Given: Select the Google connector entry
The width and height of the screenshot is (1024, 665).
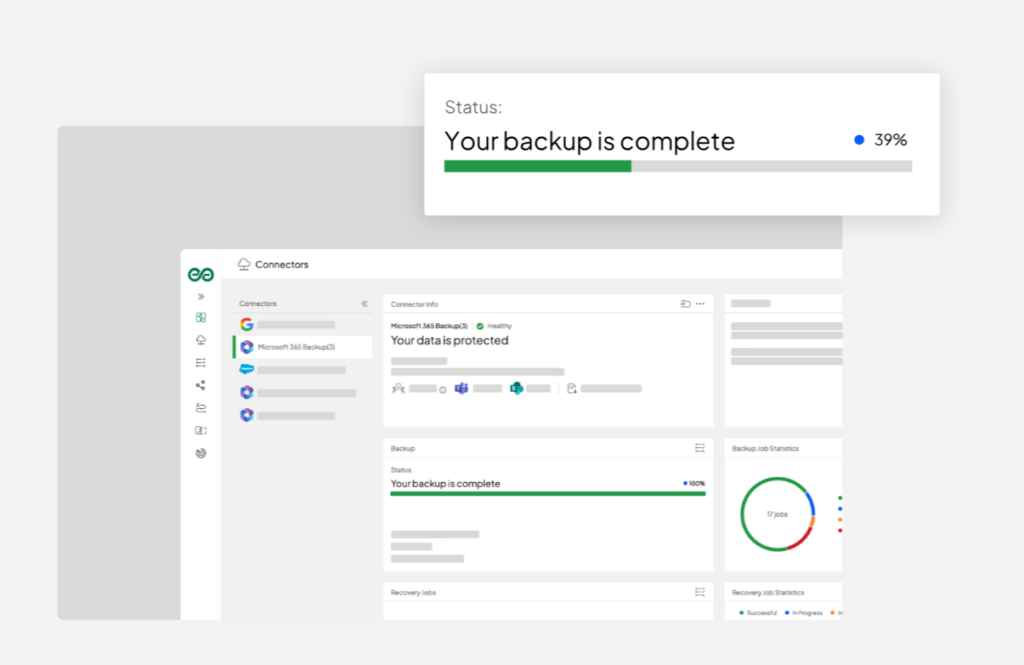Looking at the screenshot, I should [302, 324].
